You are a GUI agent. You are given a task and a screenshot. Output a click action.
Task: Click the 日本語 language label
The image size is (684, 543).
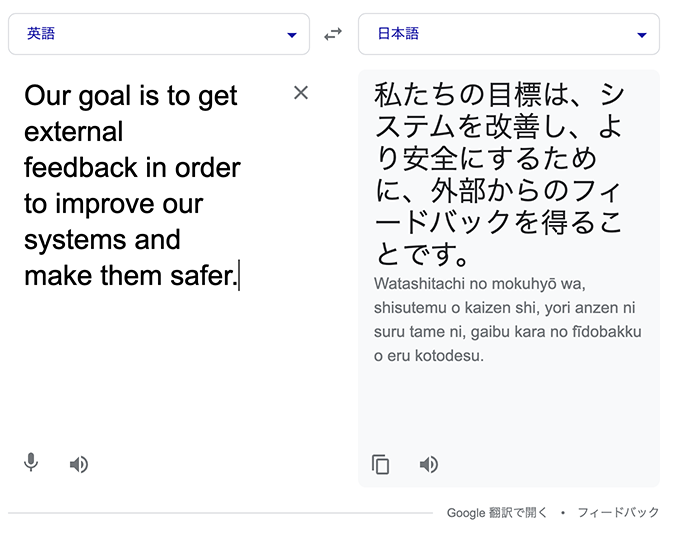click(398, 34)
